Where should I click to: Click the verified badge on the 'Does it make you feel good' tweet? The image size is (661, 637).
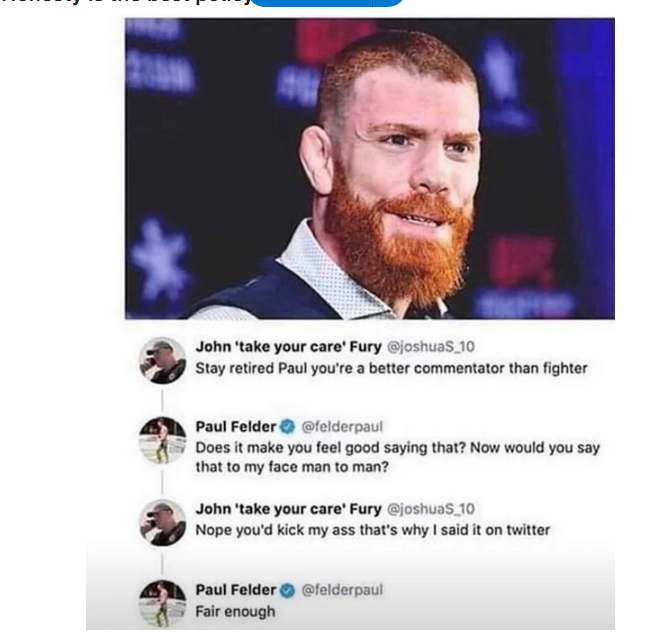[287, 427]
